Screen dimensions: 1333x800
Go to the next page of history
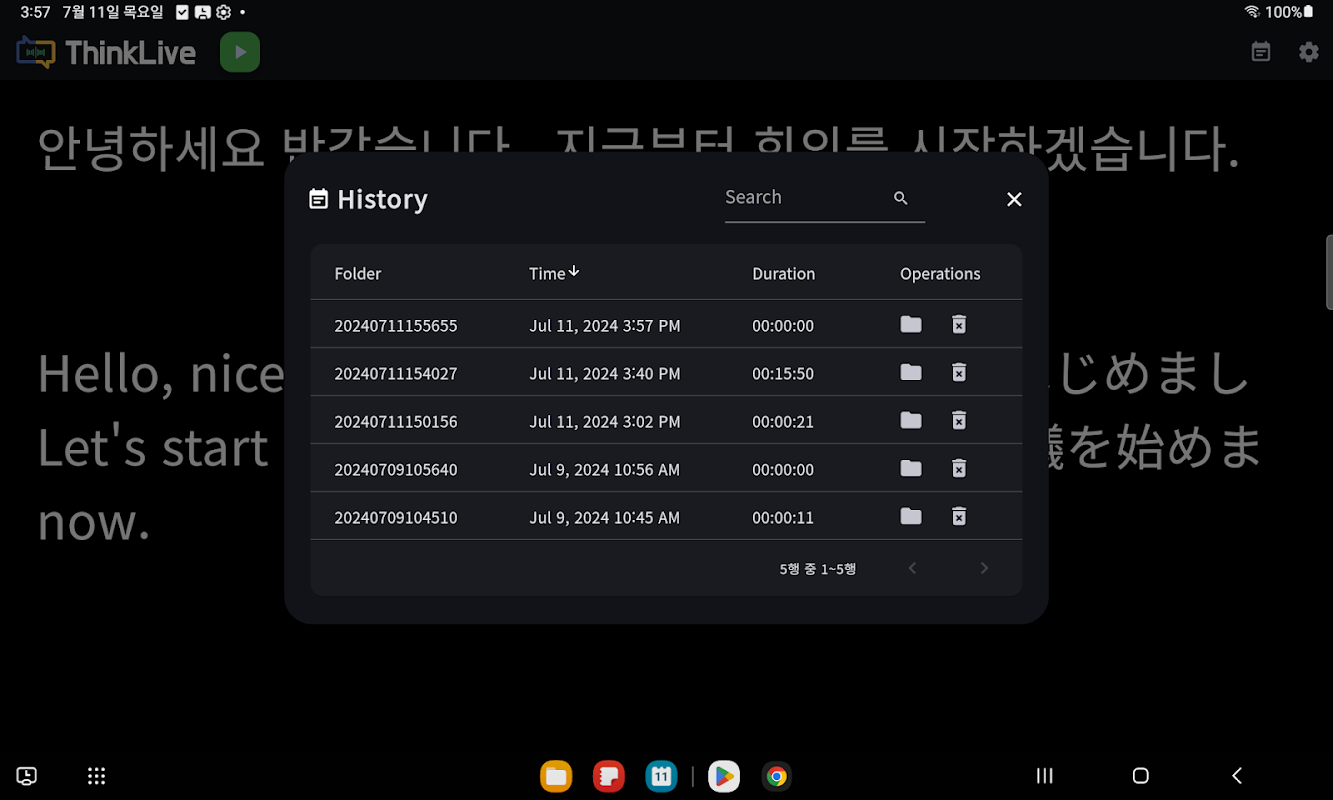point(984,568)
